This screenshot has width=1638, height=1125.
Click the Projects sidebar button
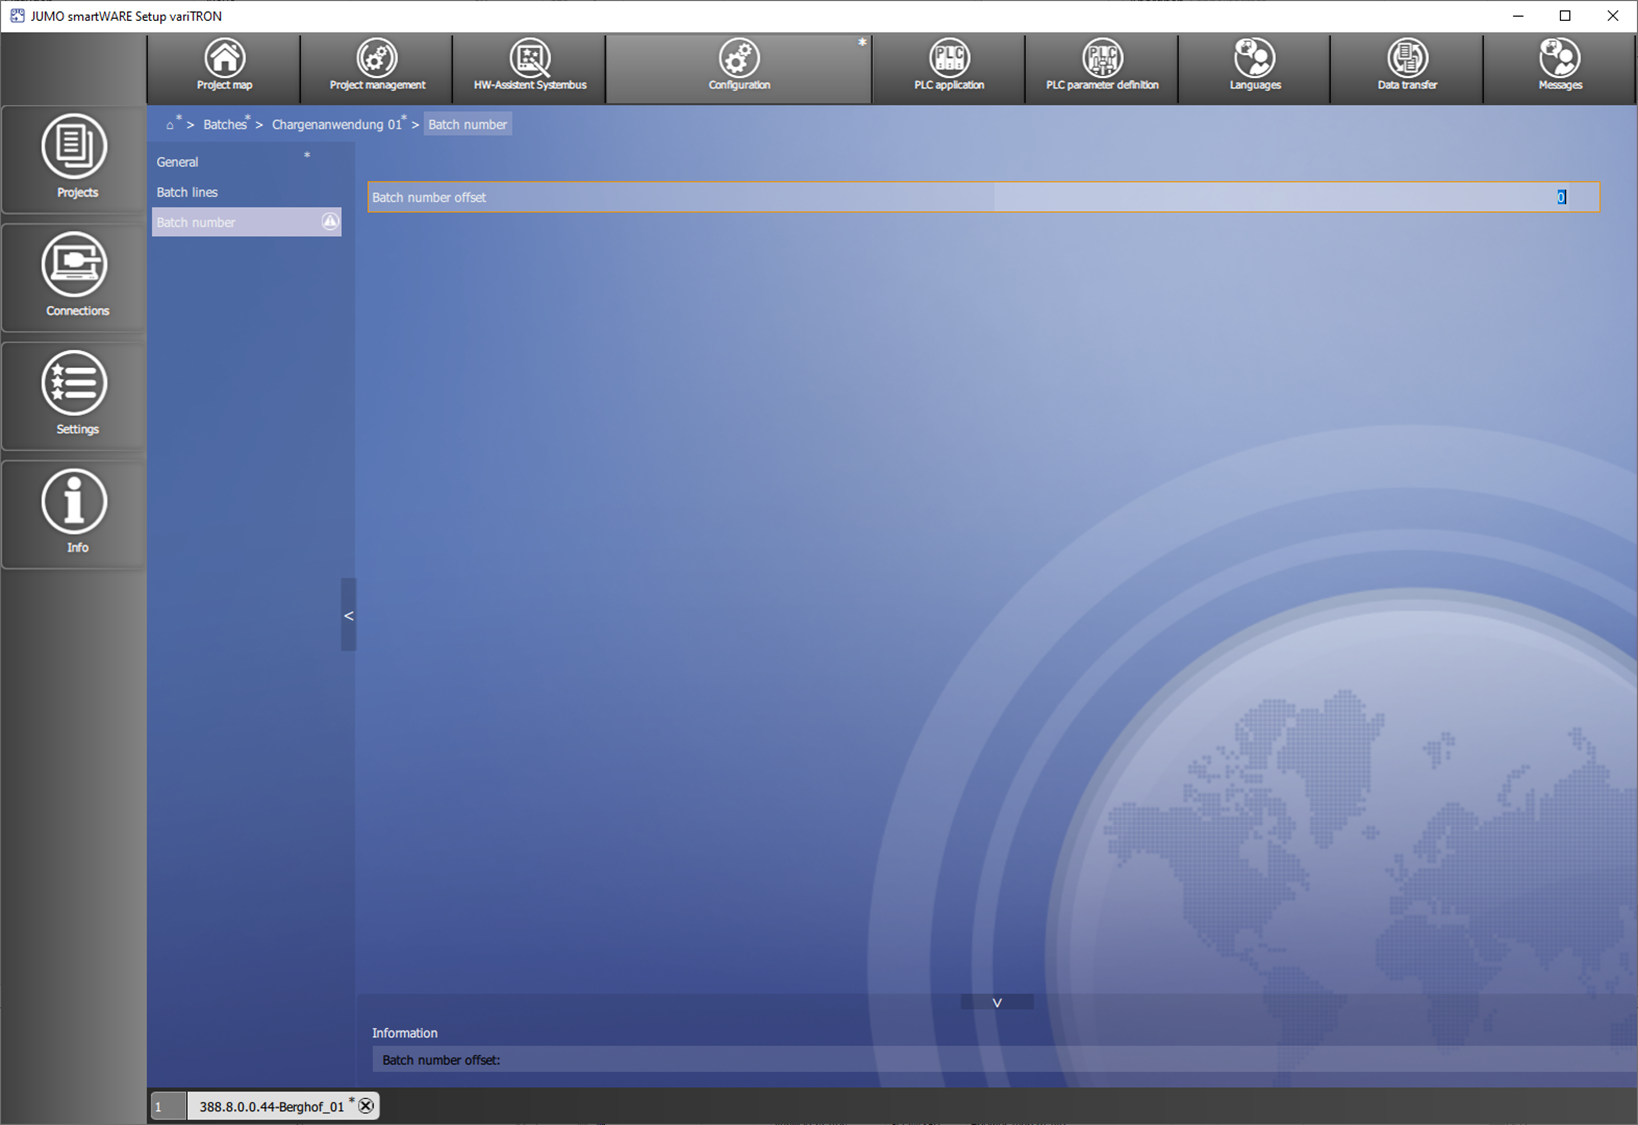tap(75, 158)
